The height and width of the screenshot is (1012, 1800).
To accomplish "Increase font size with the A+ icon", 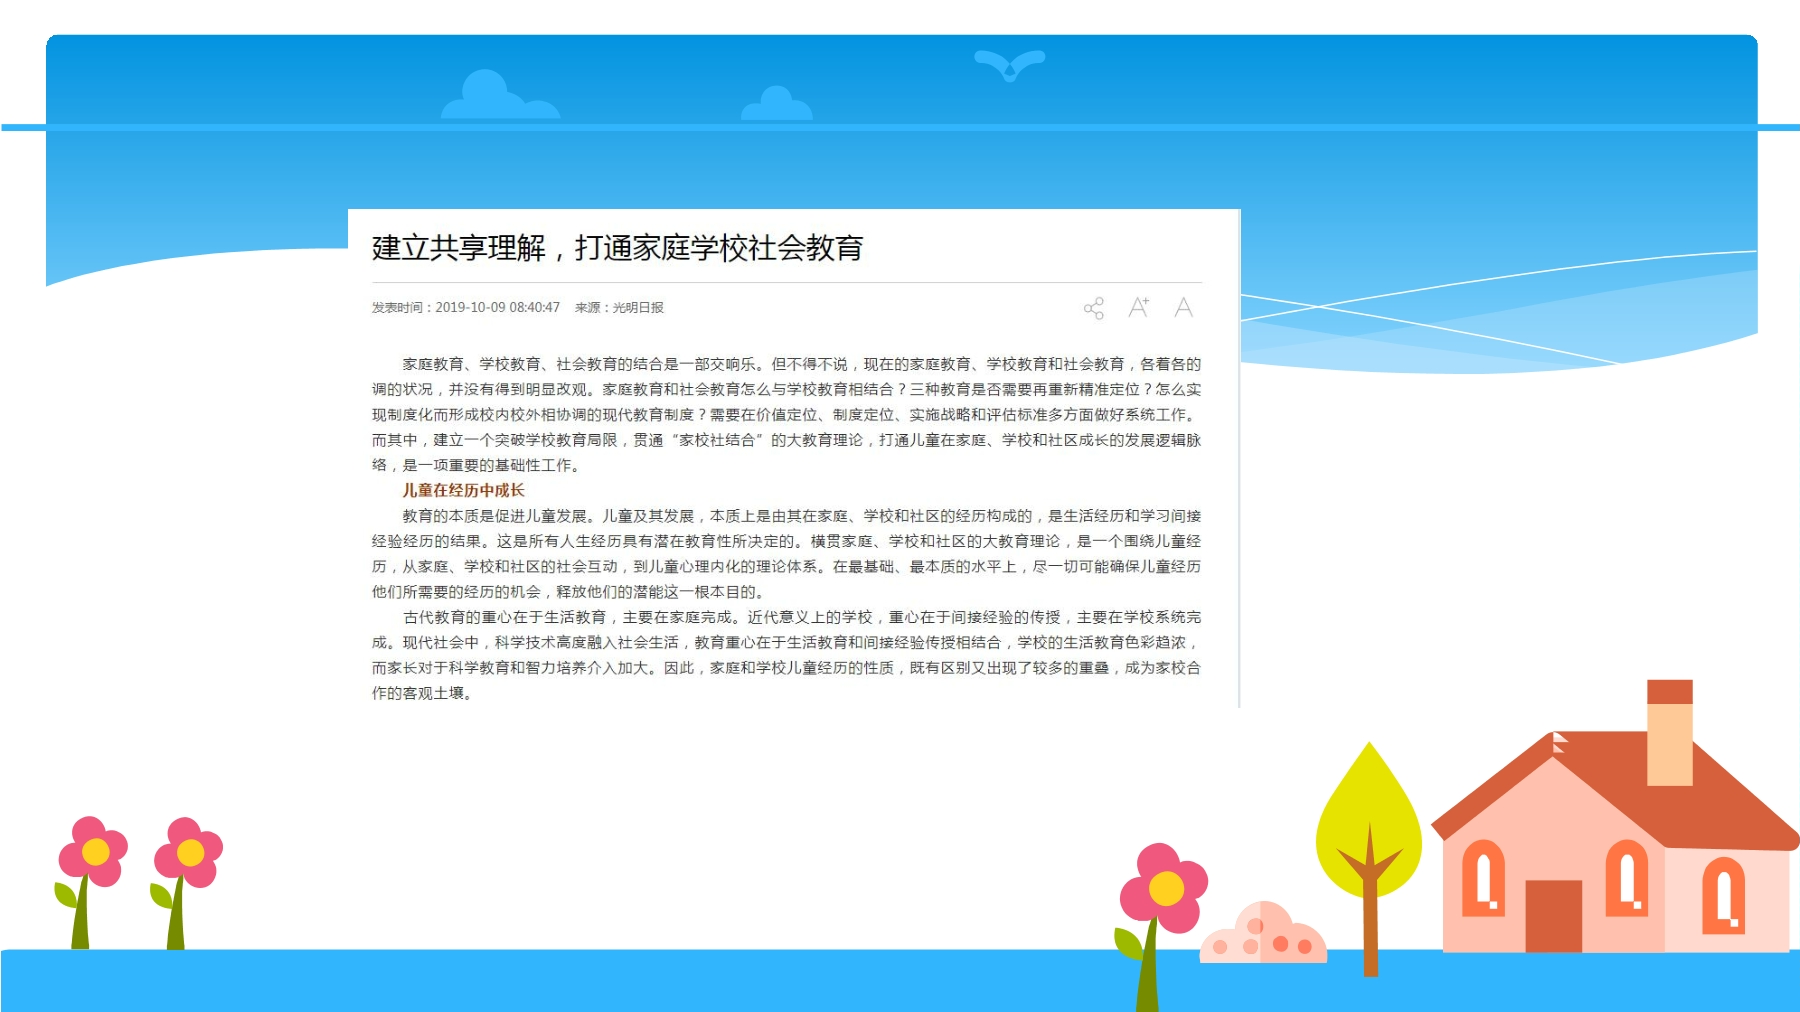I will [1139, 307].
